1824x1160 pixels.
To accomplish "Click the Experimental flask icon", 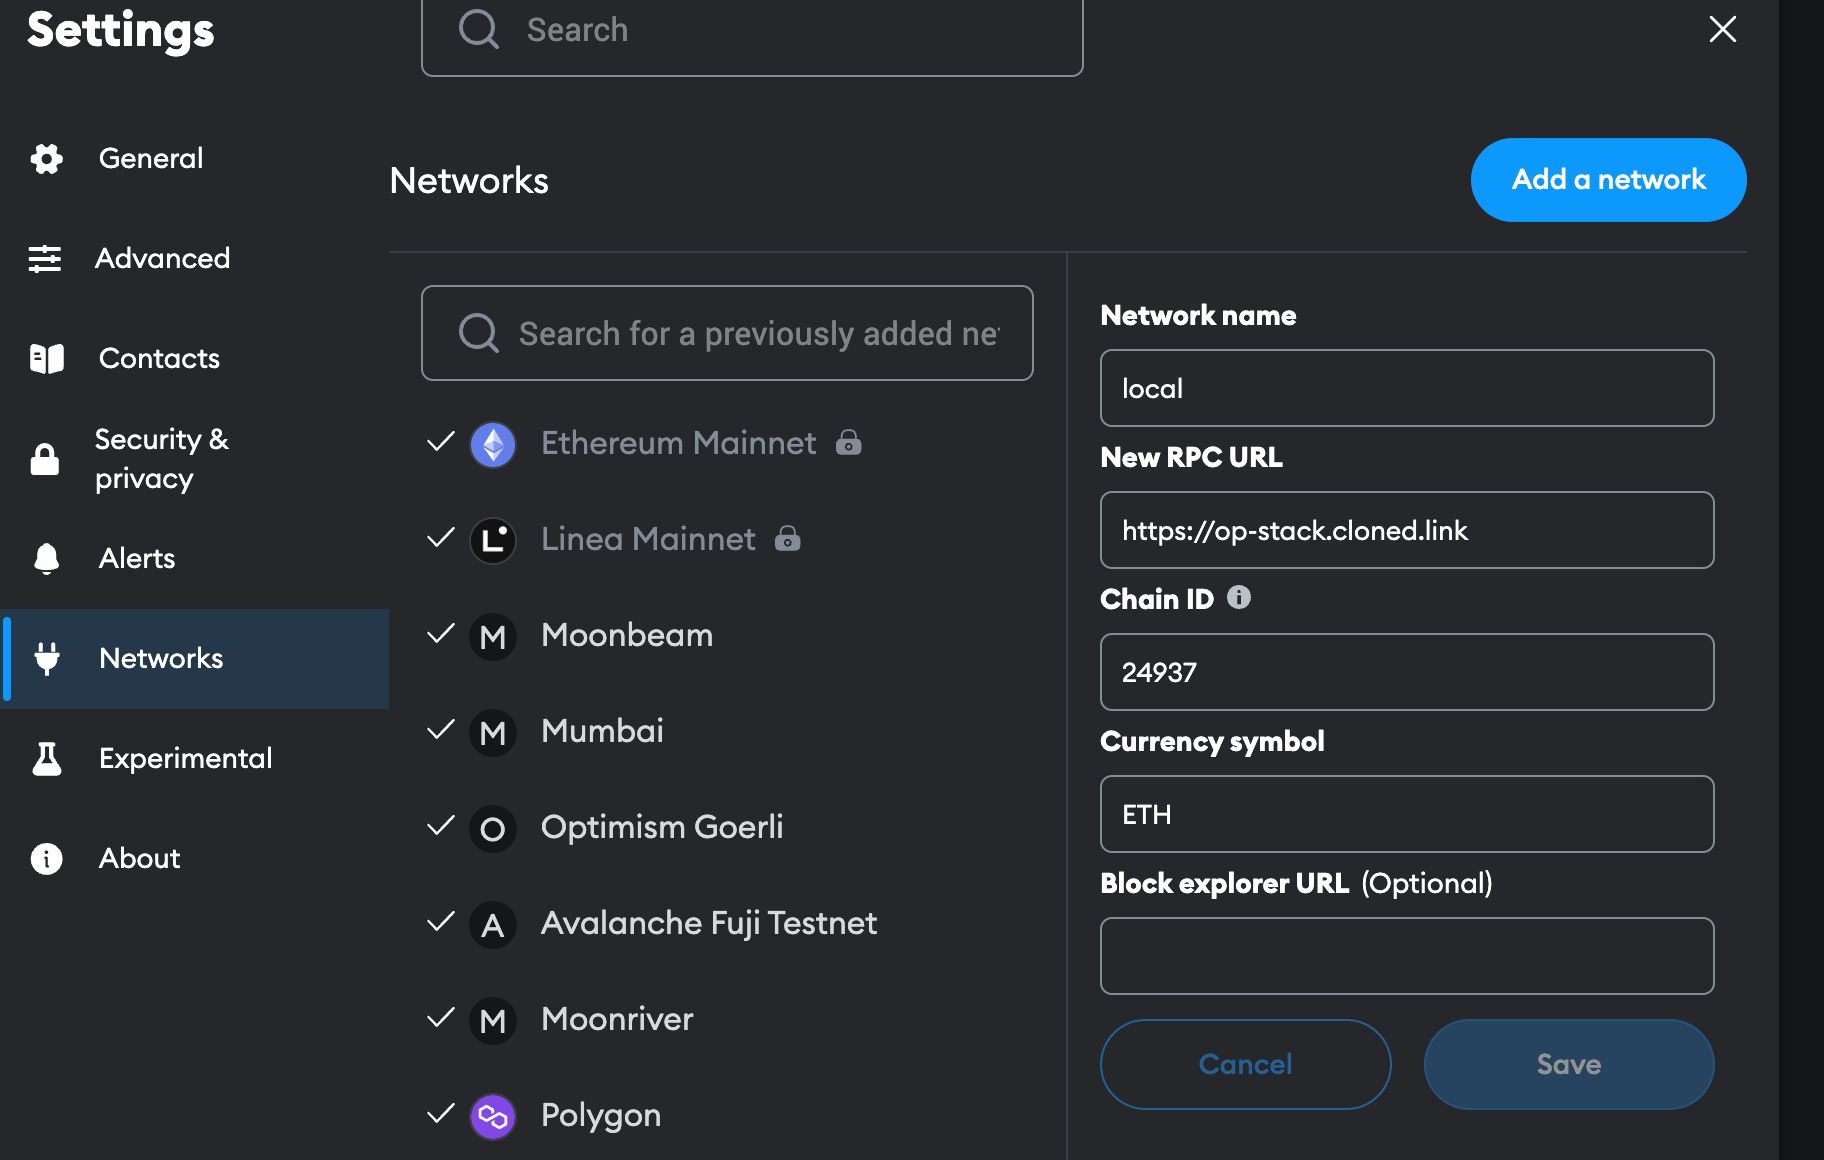I will pos(46,759).
